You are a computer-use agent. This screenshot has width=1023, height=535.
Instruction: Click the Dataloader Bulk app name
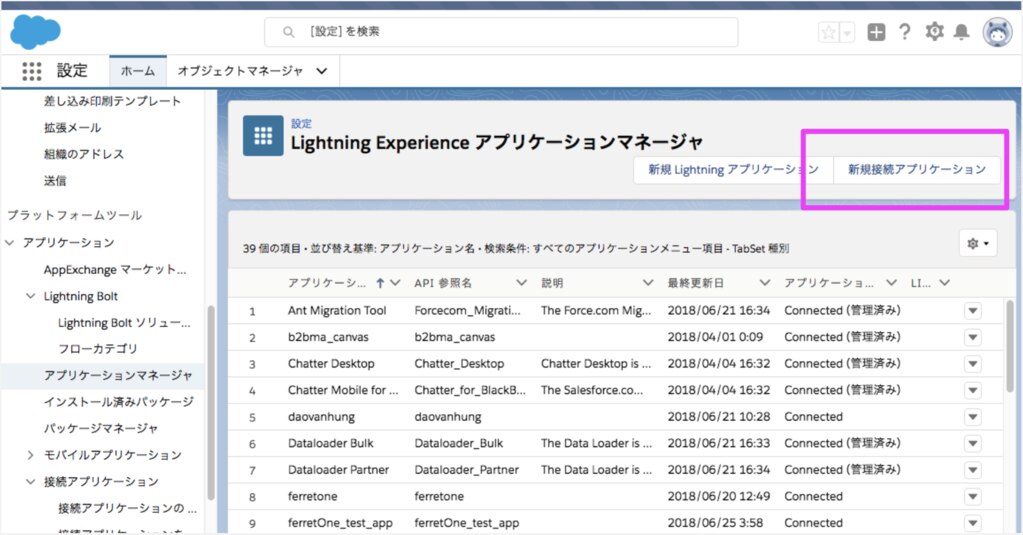coord(331,444)
